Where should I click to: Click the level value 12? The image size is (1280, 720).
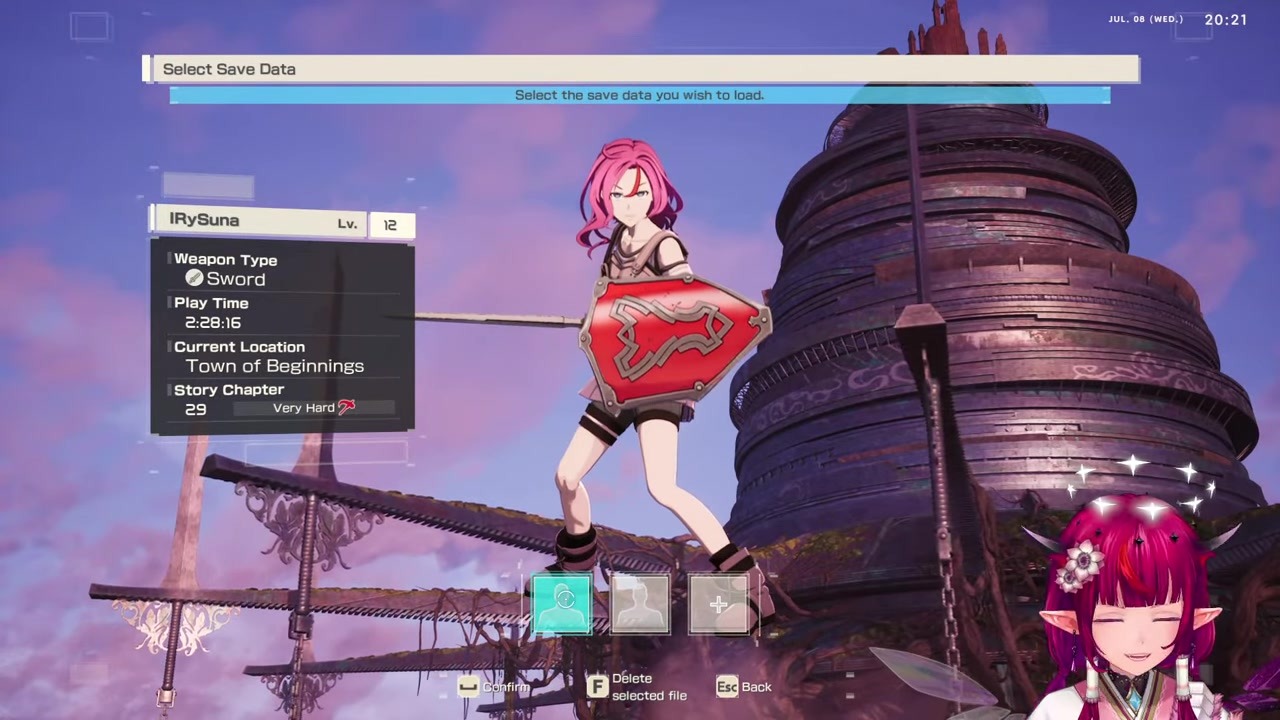pos(391,225)
